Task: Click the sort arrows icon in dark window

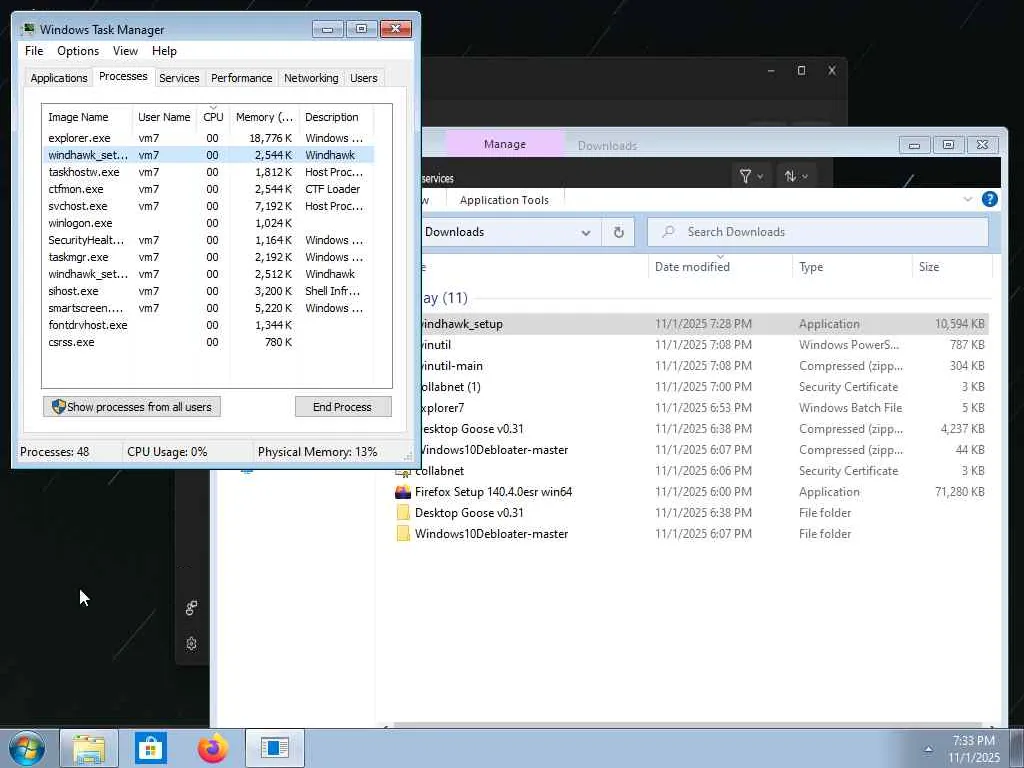Action: 790,176
